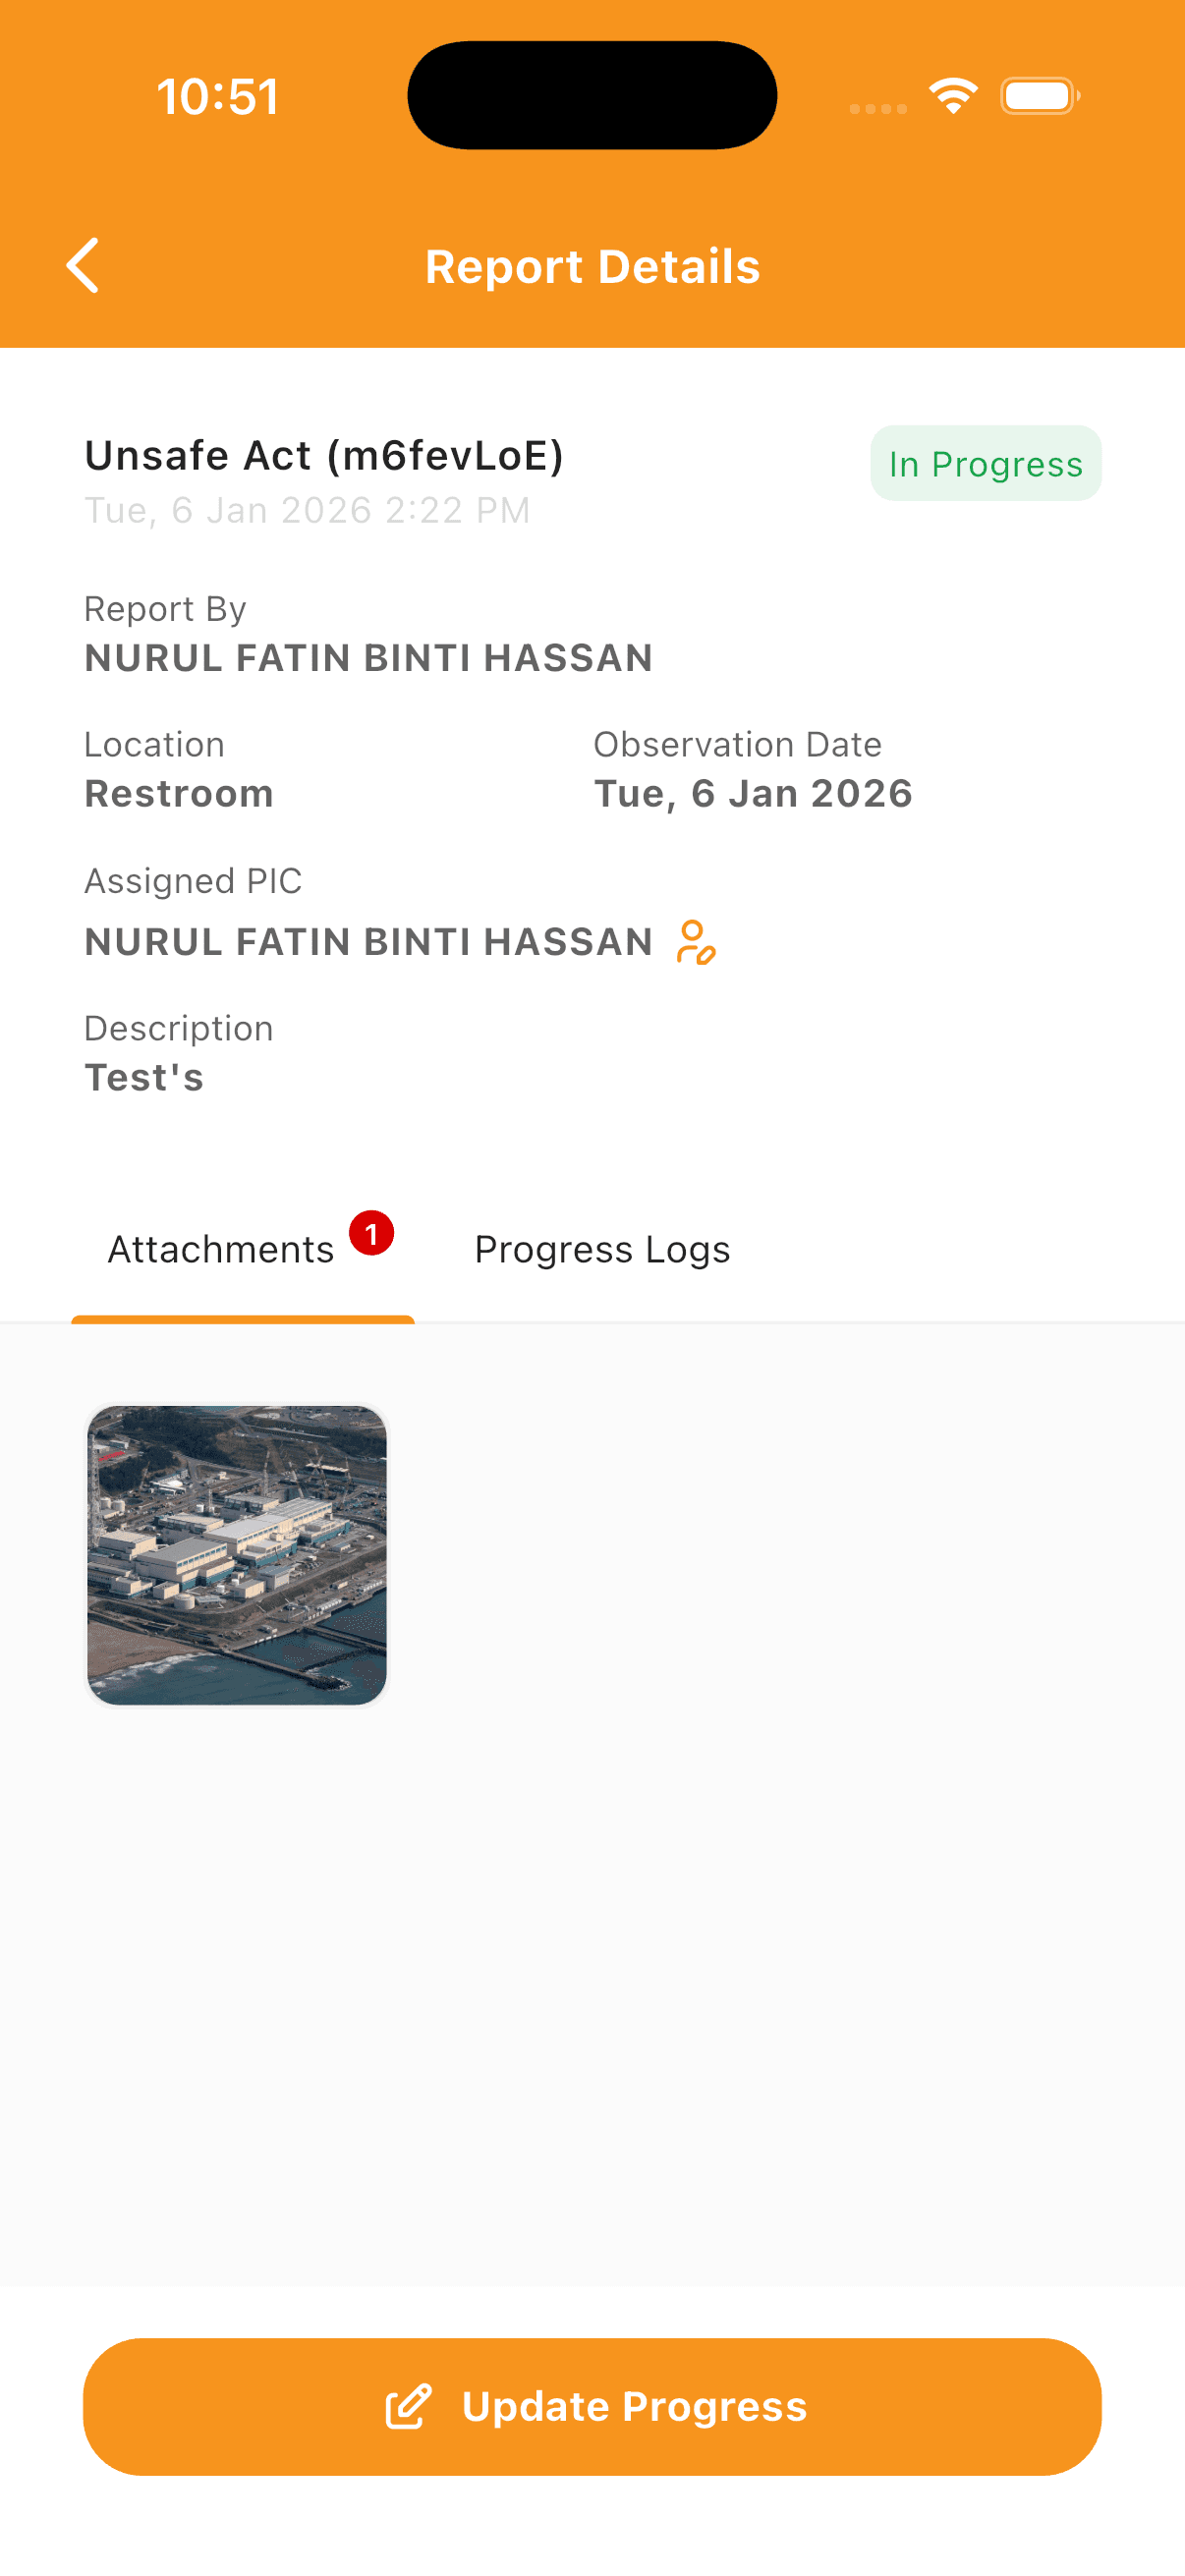The height and width of the screenshot is (2576, 1185).
Task: Click the edit assigned PIC icon
Action: pos(696,942)
